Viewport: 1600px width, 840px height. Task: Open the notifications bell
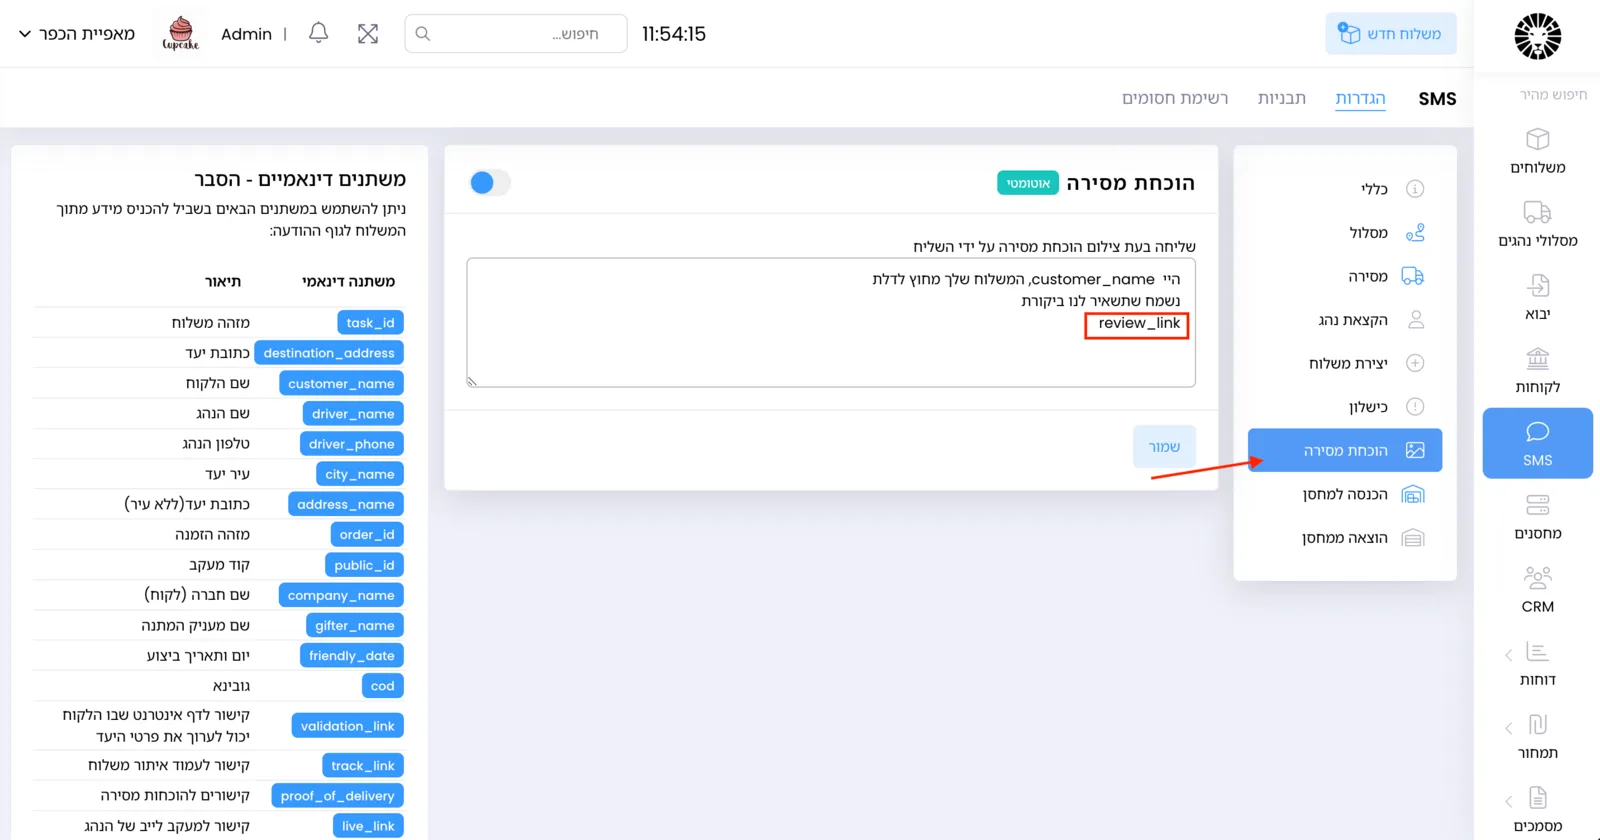pos(318,33)
